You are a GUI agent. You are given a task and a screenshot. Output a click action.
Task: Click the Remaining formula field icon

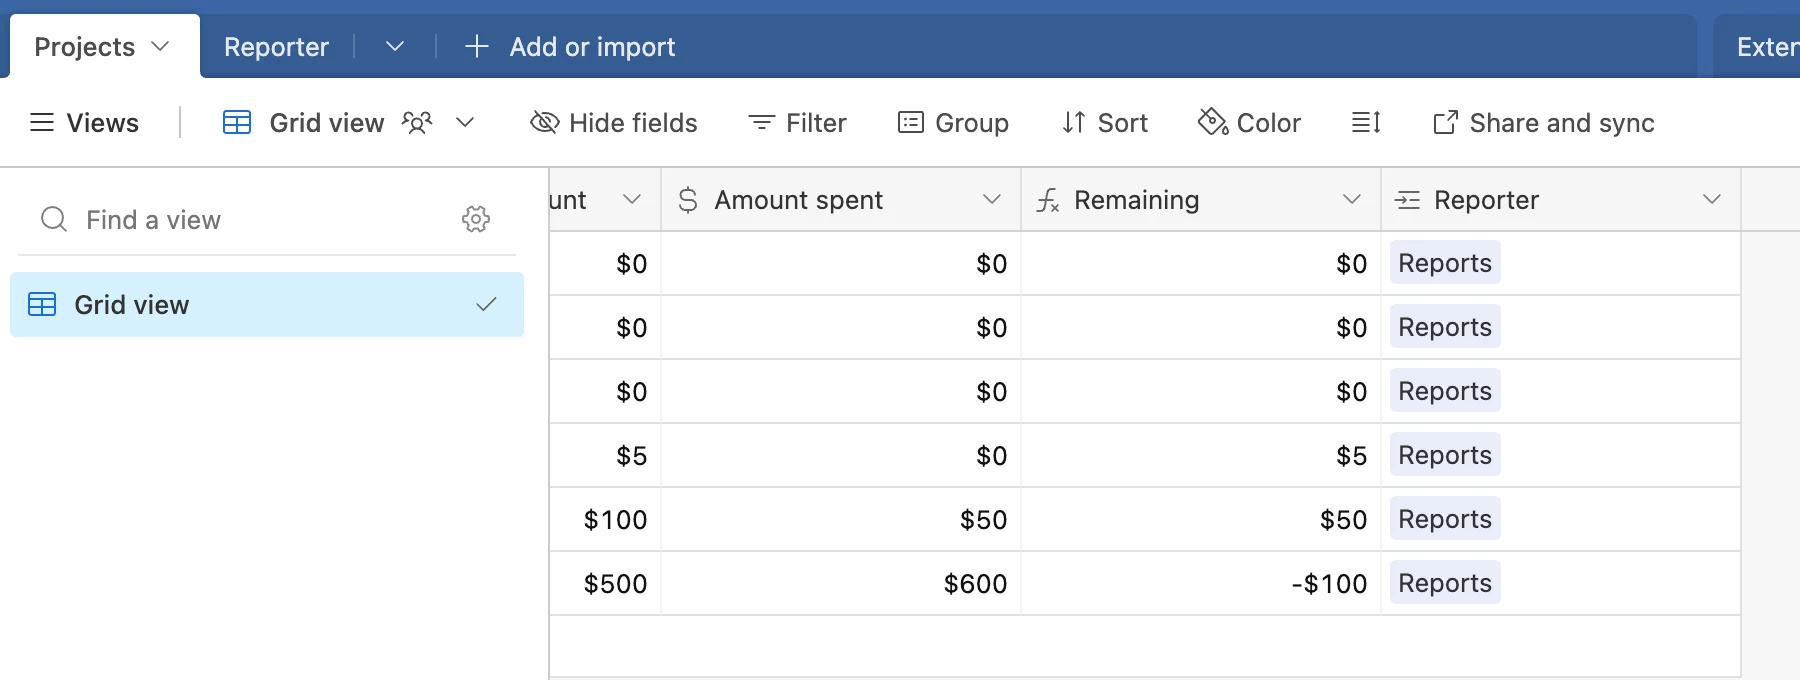click(1048, 201)
